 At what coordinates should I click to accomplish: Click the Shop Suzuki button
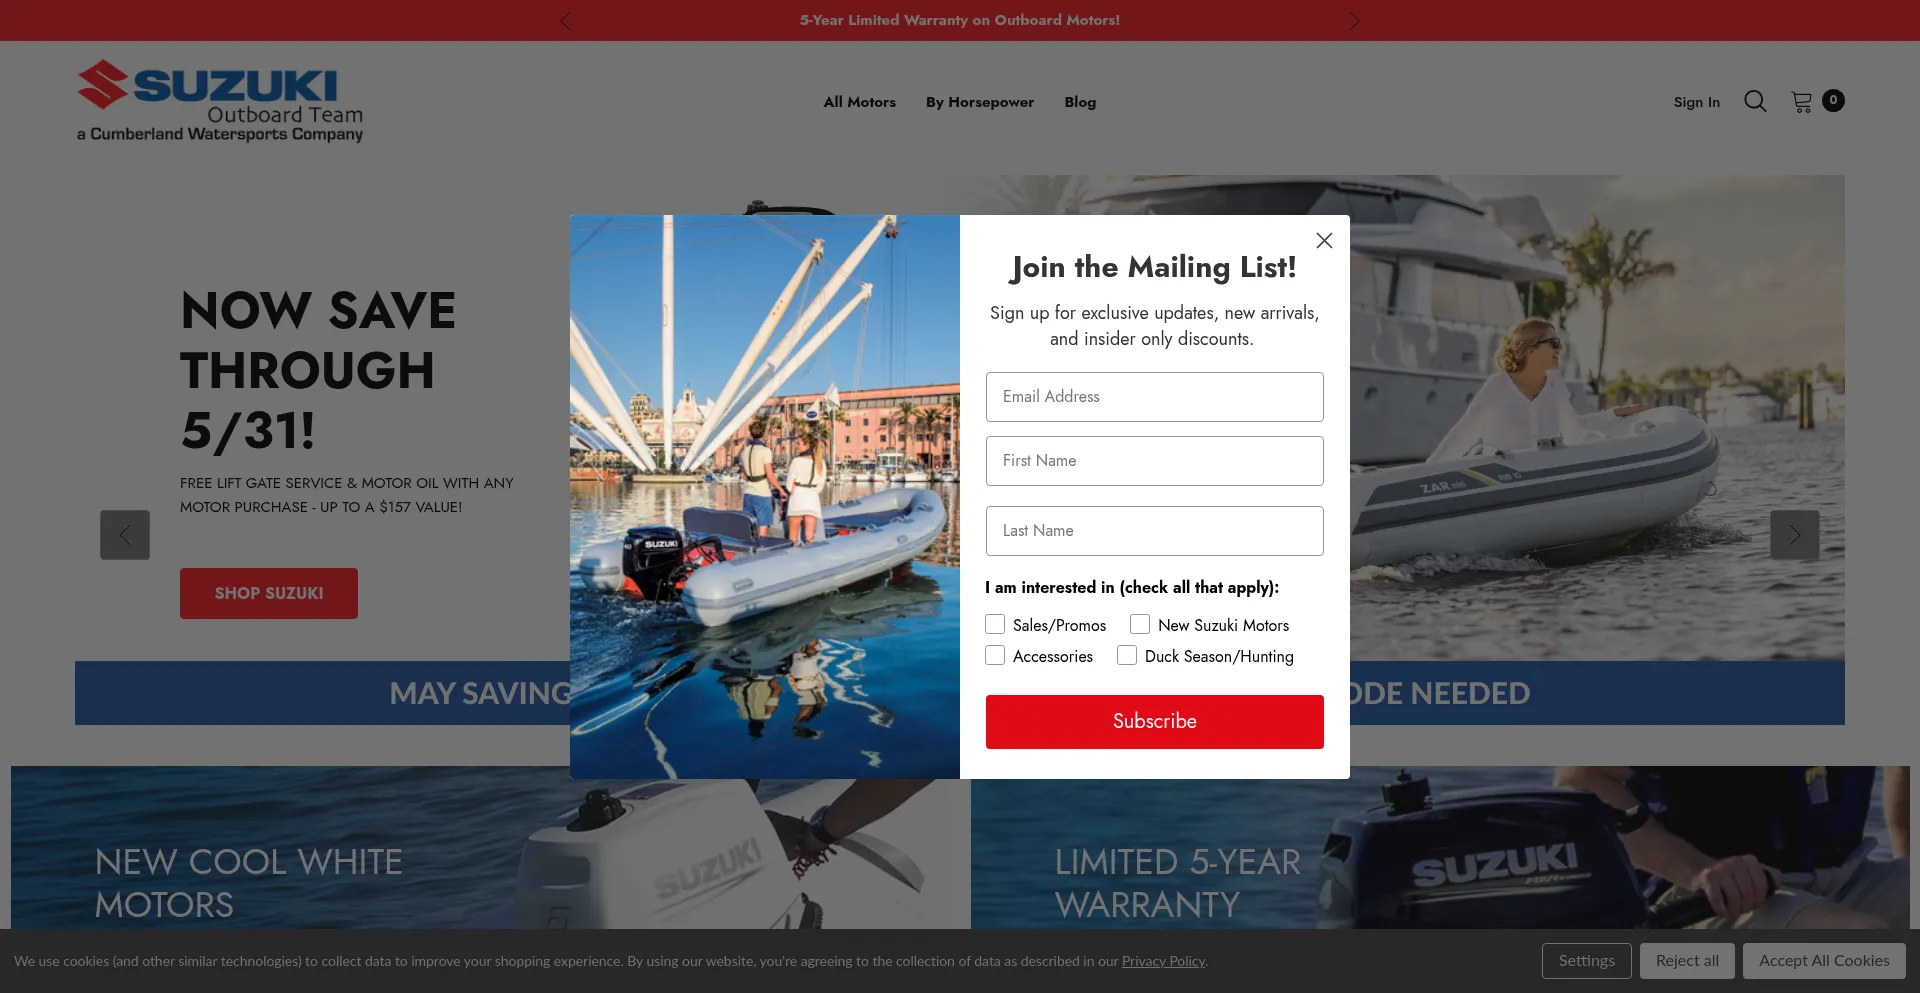point(269,593)
